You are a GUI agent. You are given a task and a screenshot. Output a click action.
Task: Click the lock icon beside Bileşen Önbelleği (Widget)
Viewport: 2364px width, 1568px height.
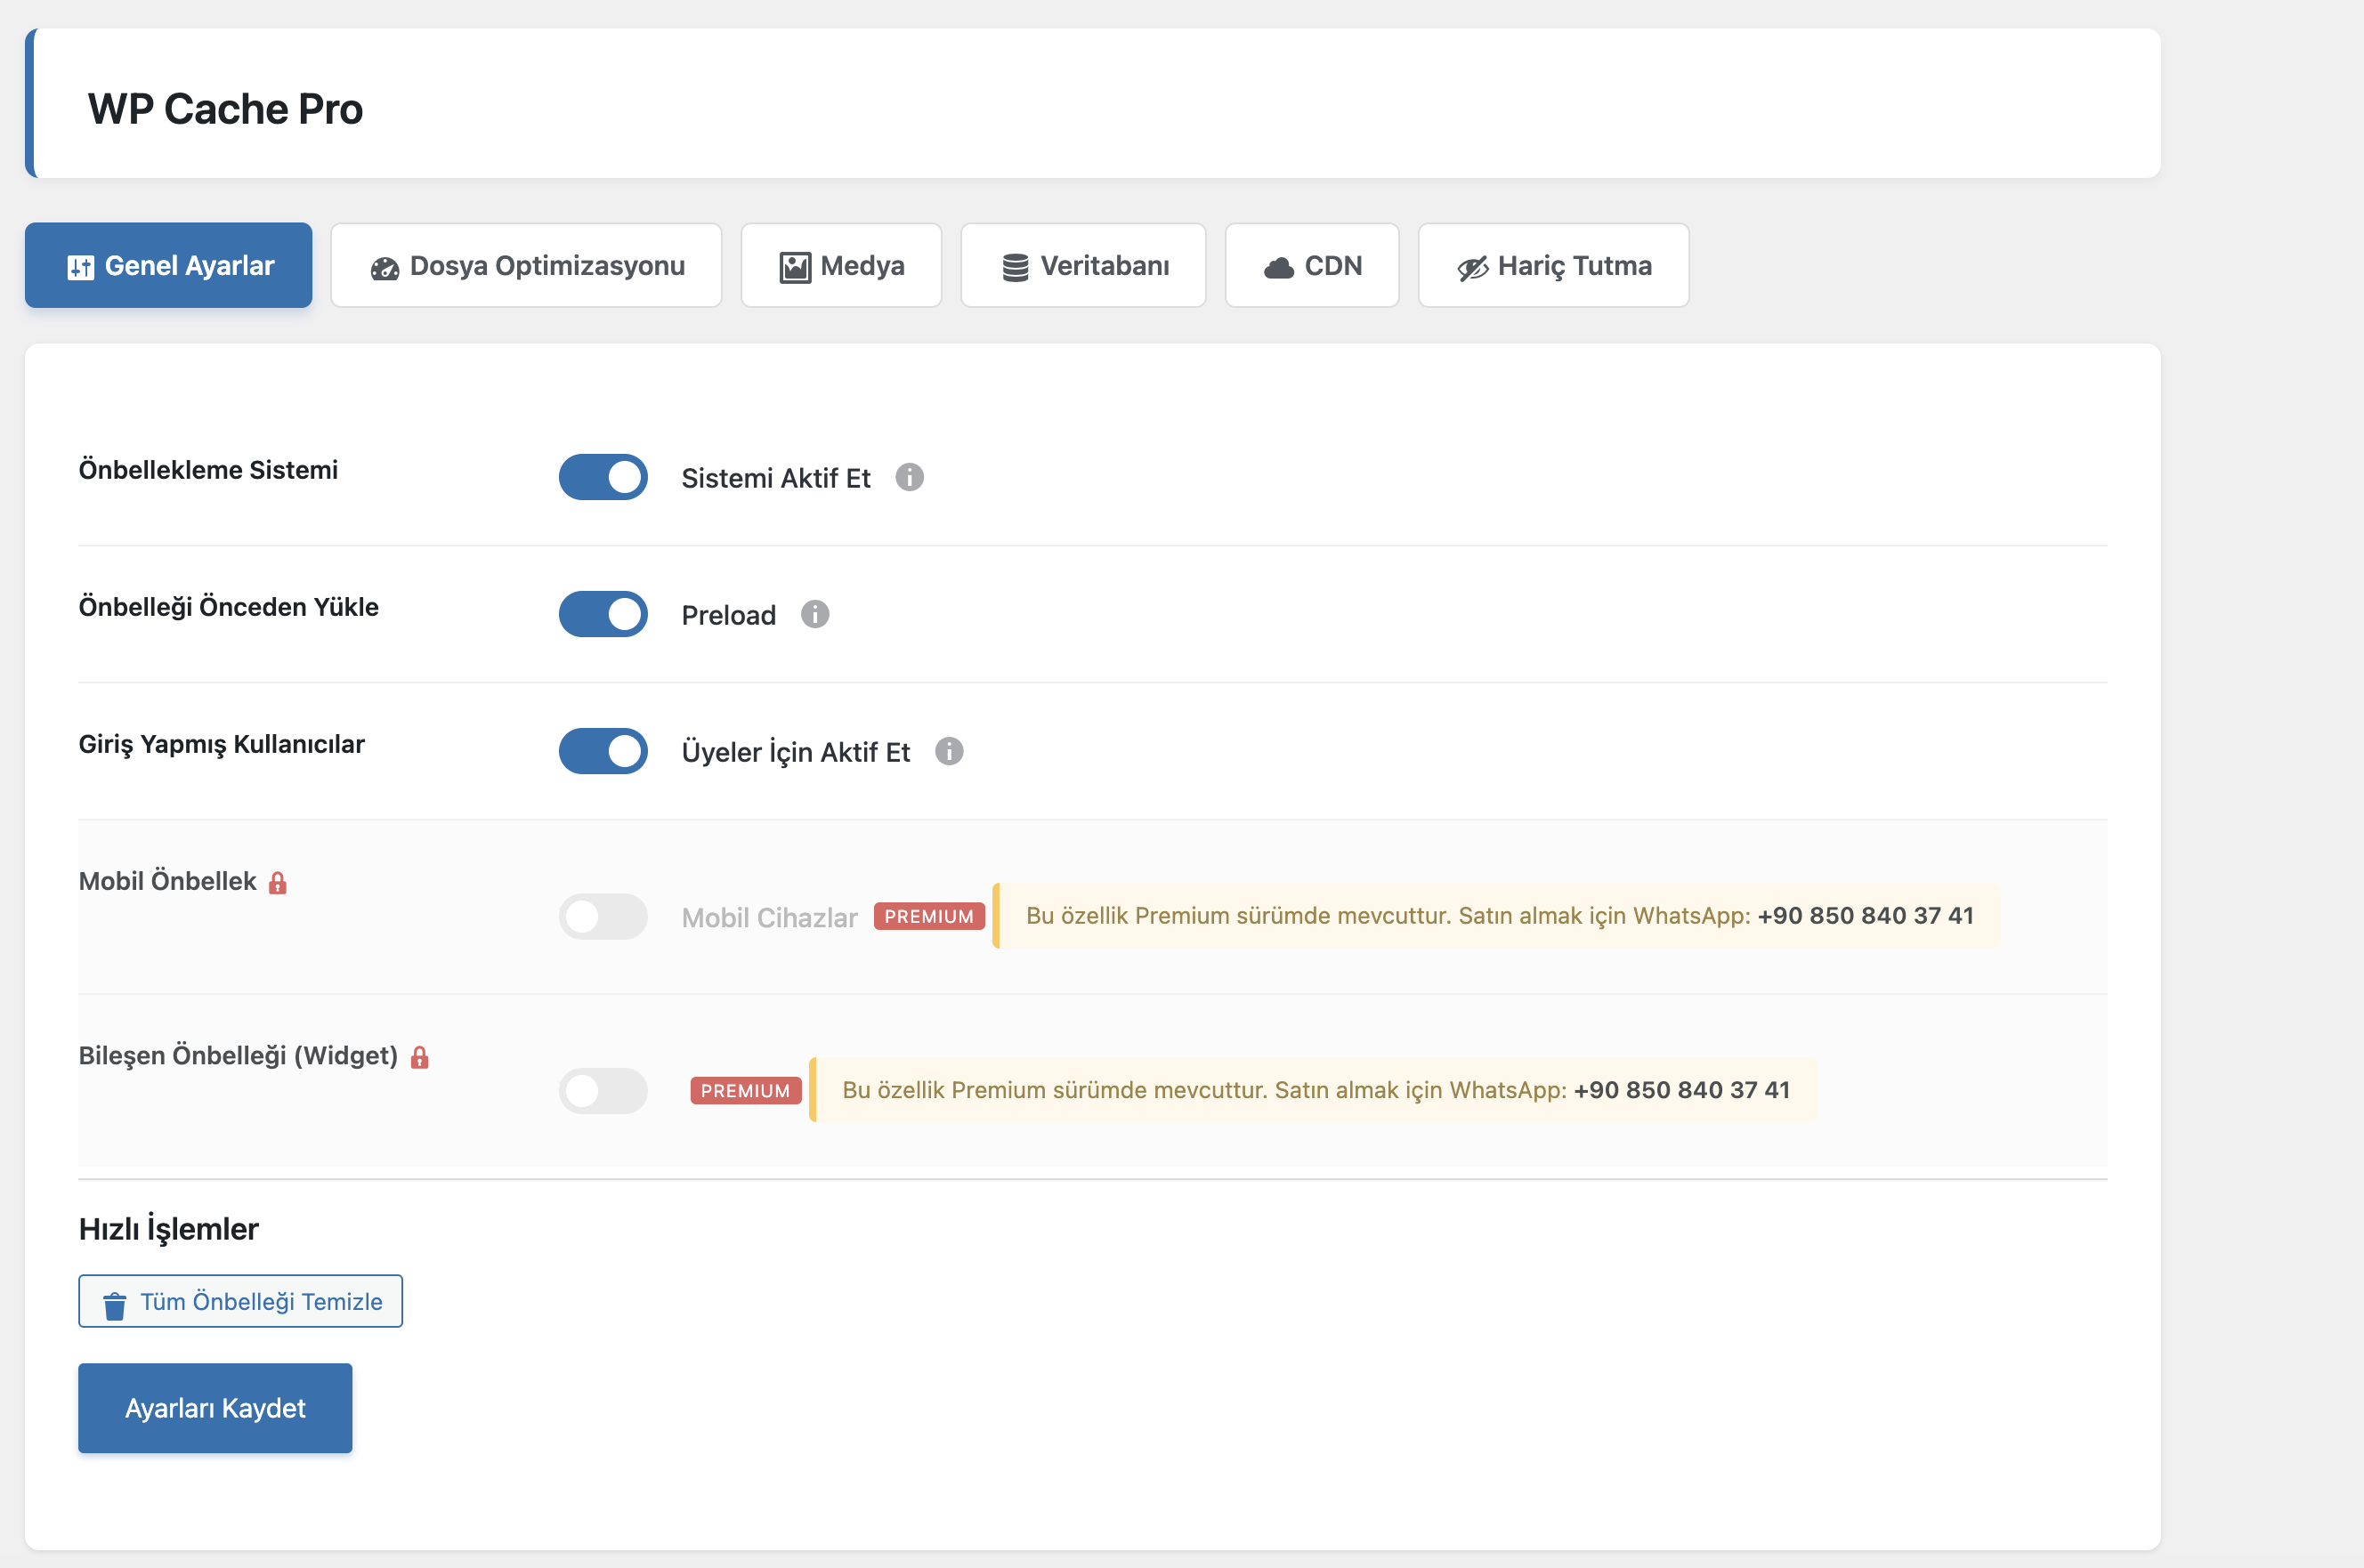420,1057
